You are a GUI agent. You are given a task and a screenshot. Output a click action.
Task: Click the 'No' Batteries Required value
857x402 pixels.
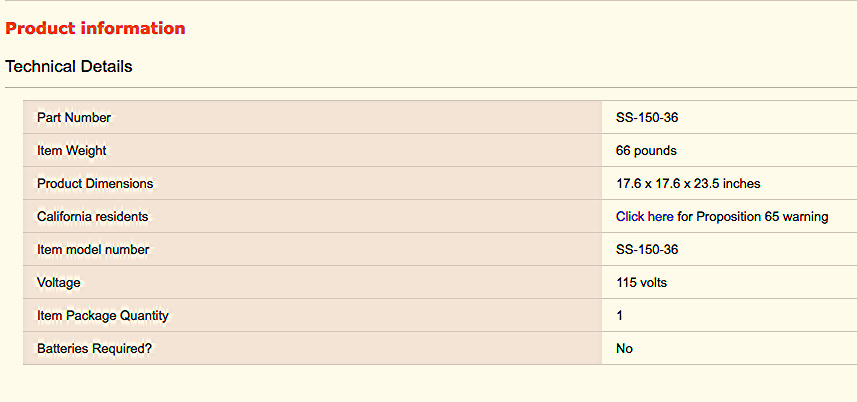click(x=624, y=348)
